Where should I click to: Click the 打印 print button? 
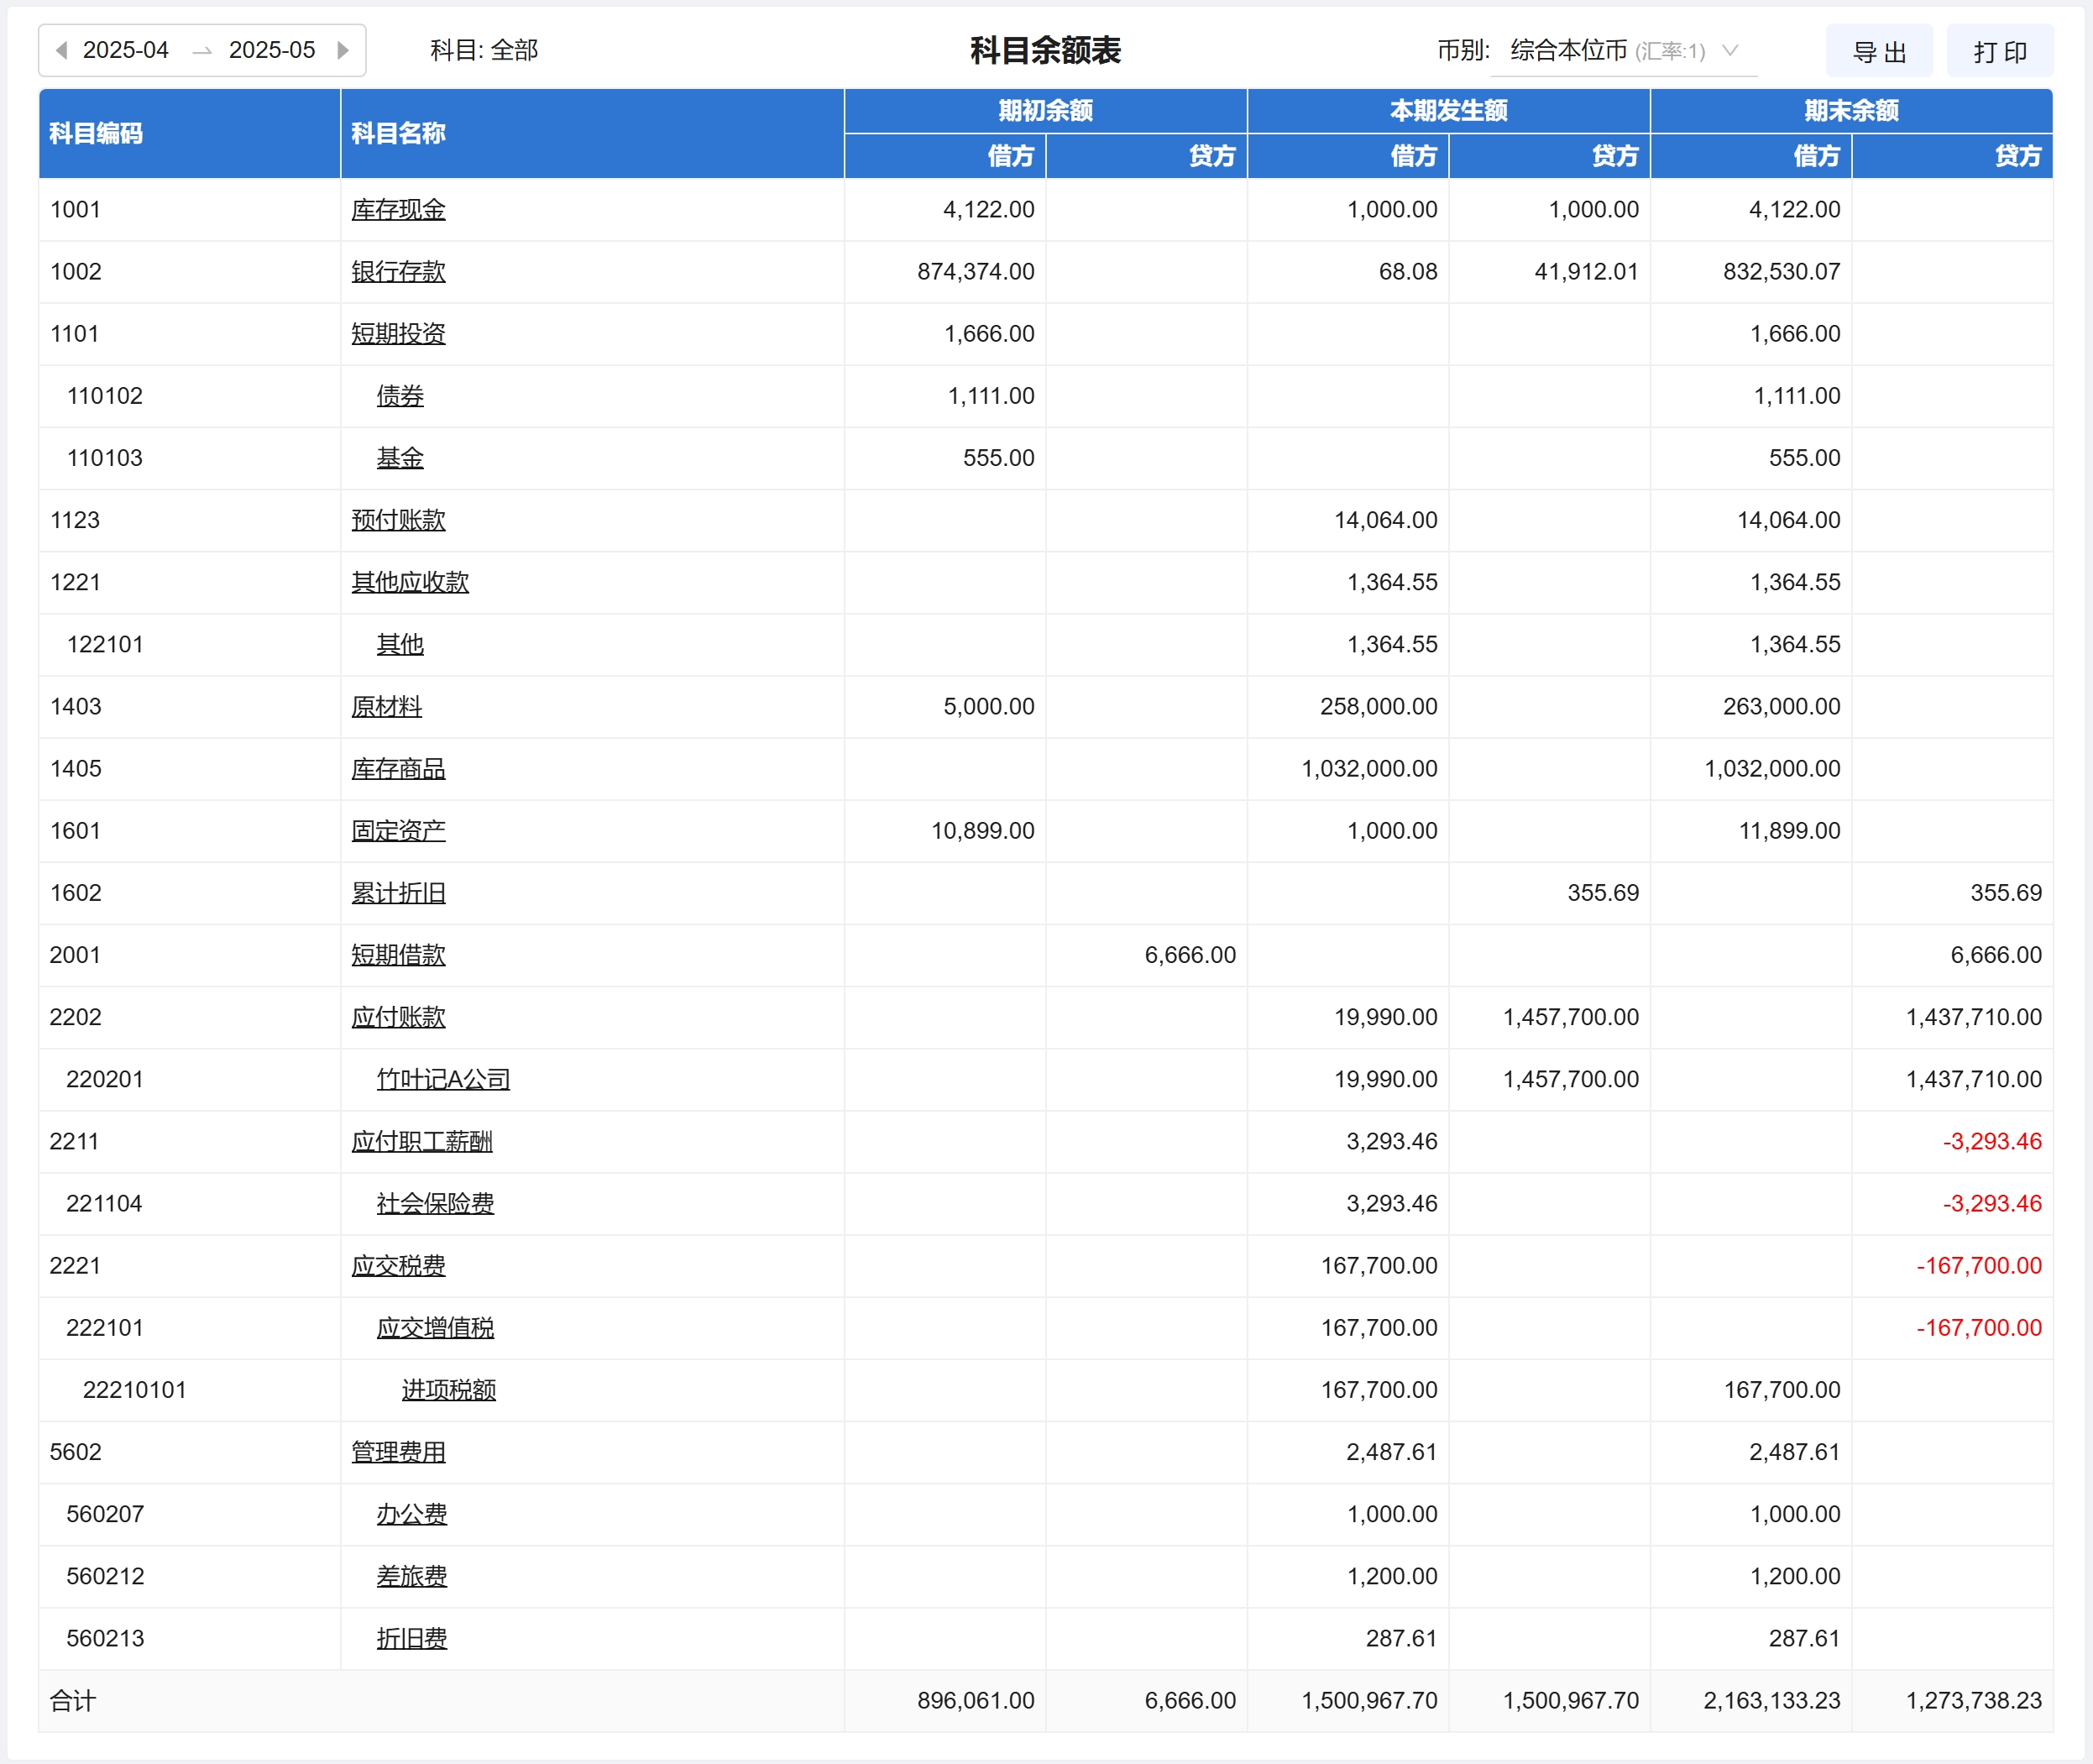(x=1999, y=51)
